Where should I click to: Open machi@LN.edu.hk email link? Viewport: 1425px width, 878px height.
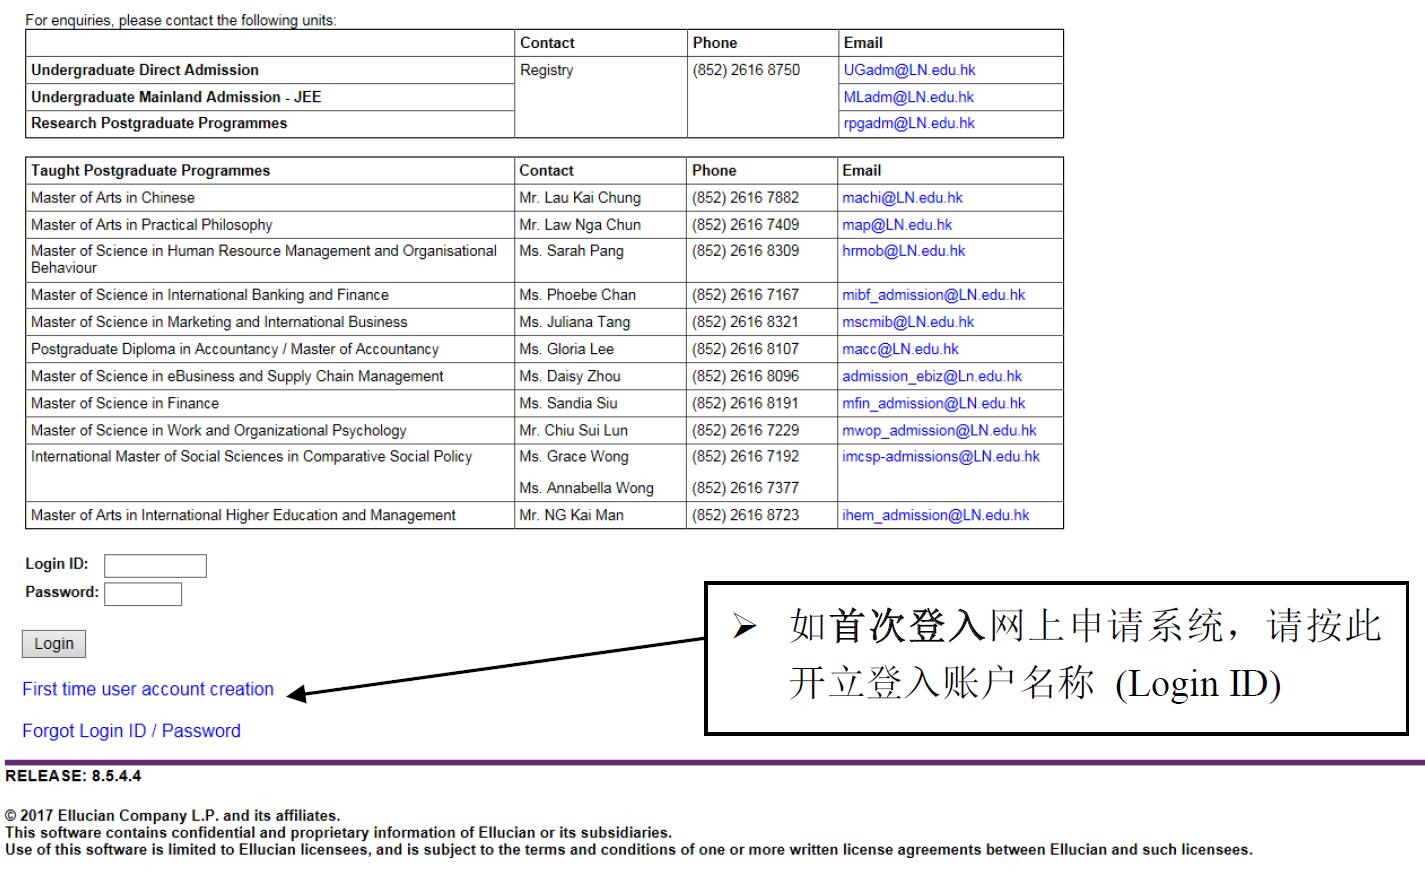tap(902, 198)
